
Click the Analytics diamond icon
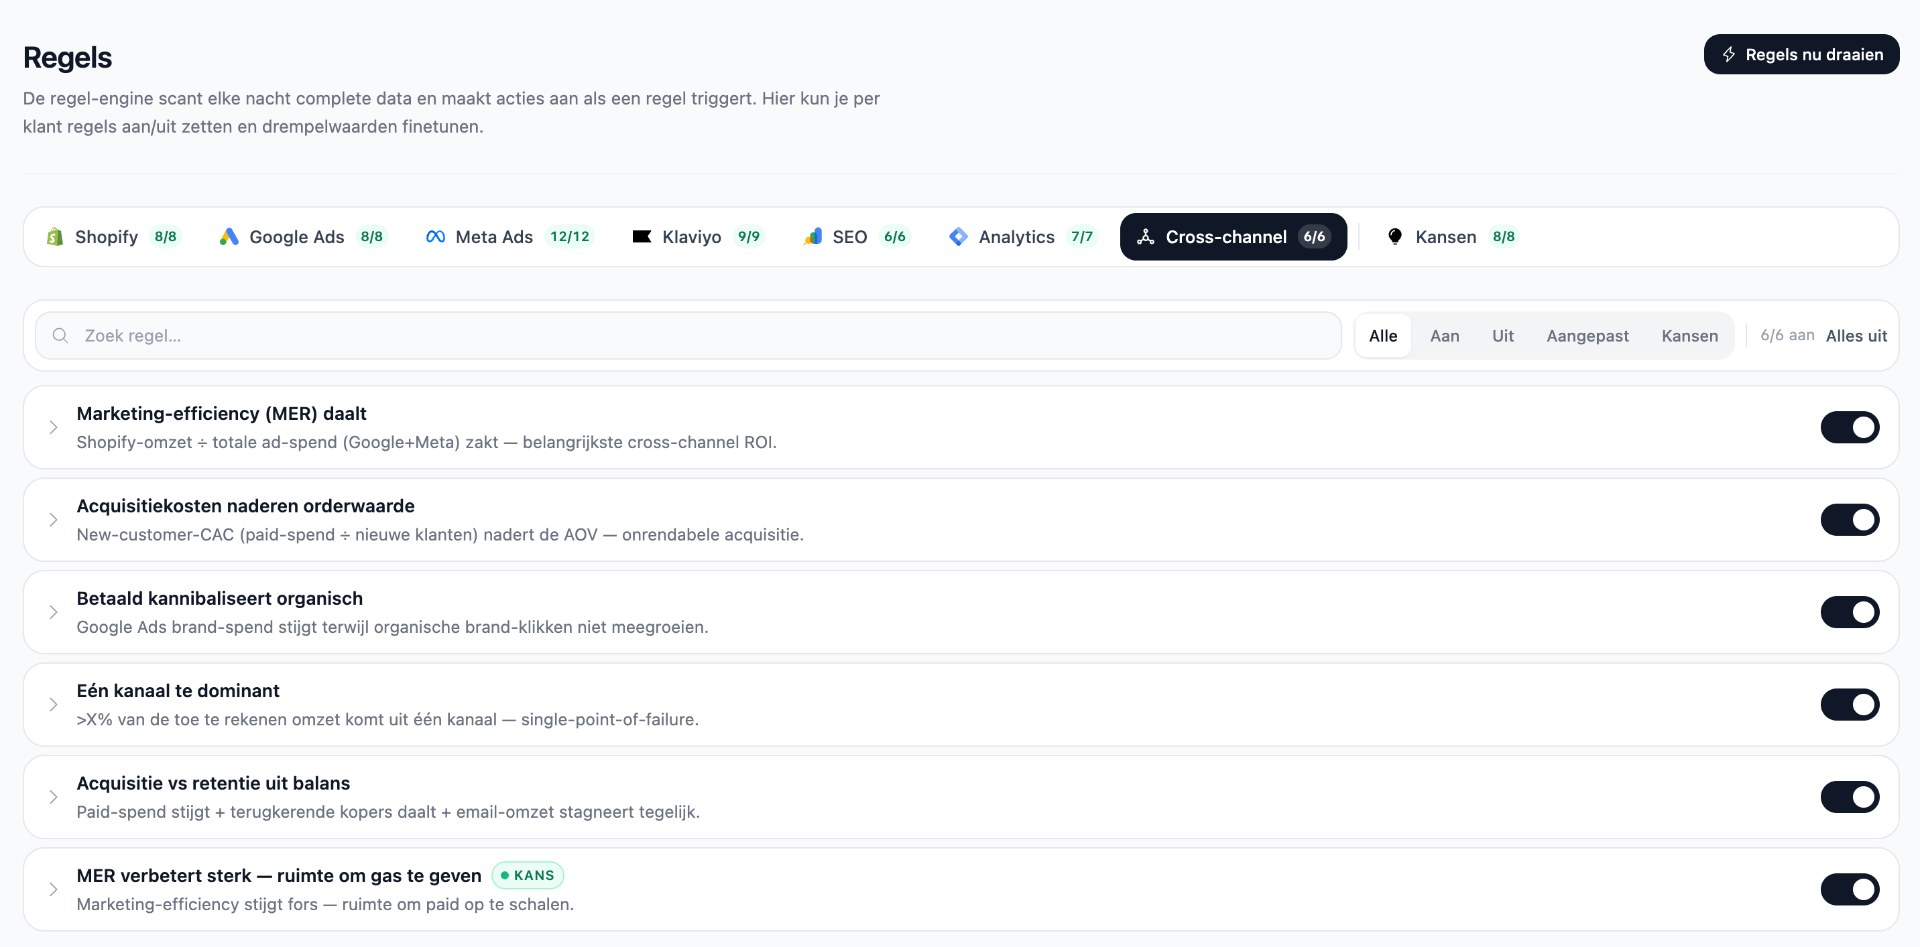pyautogui.click(x=958, y=237)
